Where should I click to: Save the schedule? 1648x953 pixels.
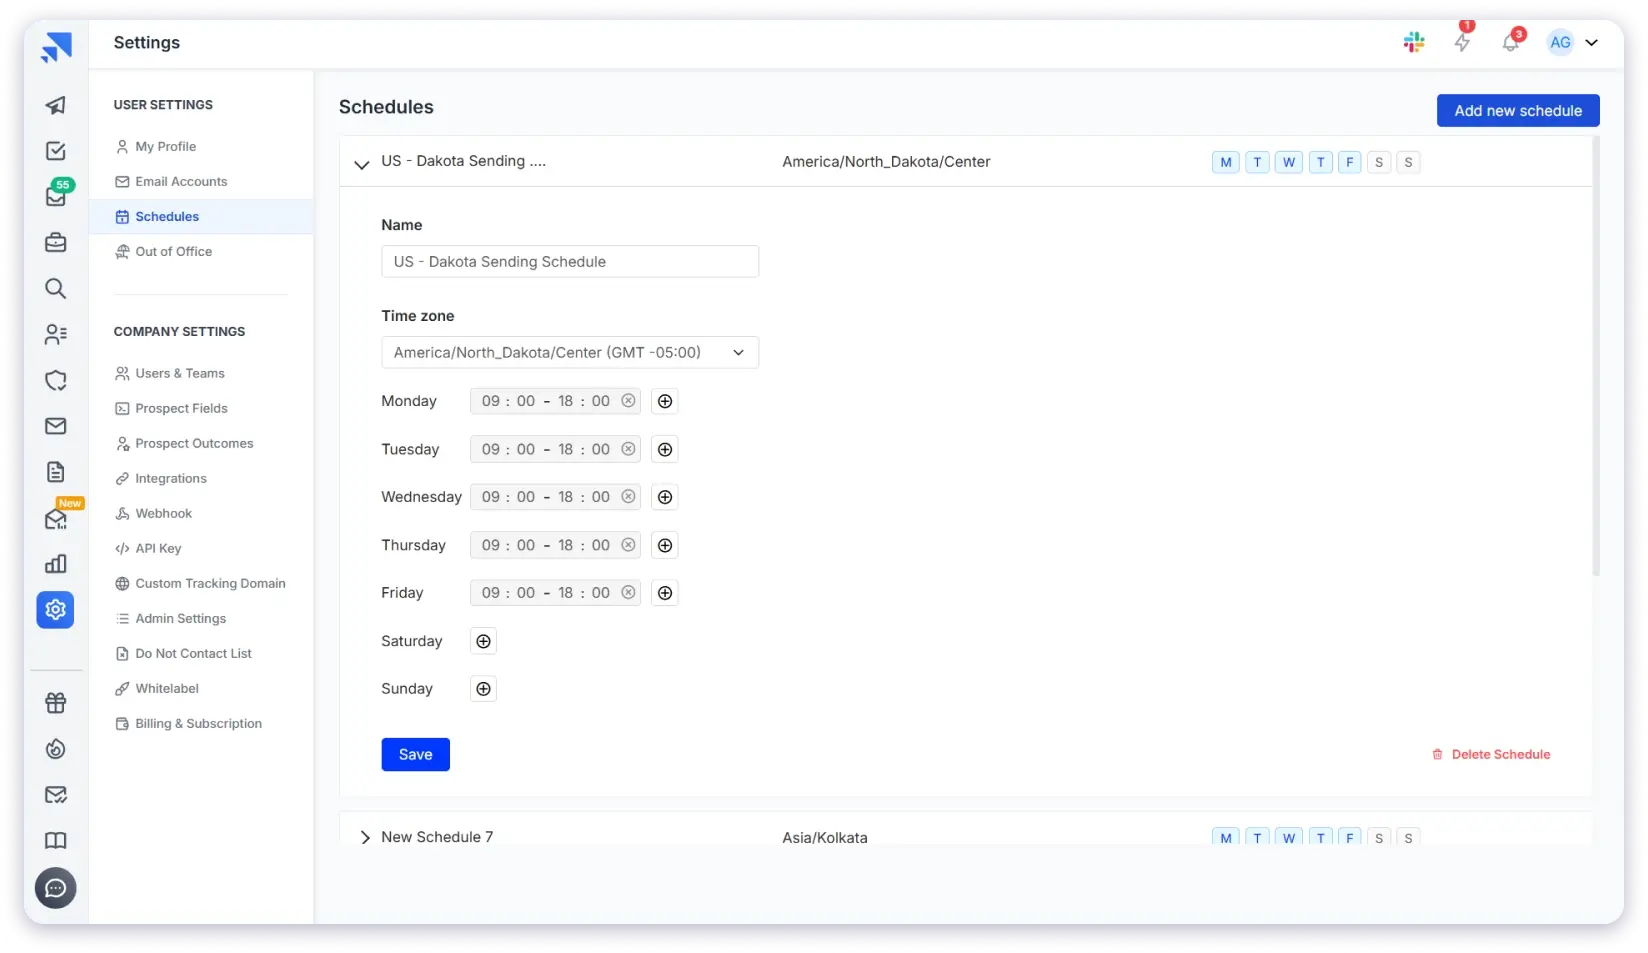click(415, 754)
